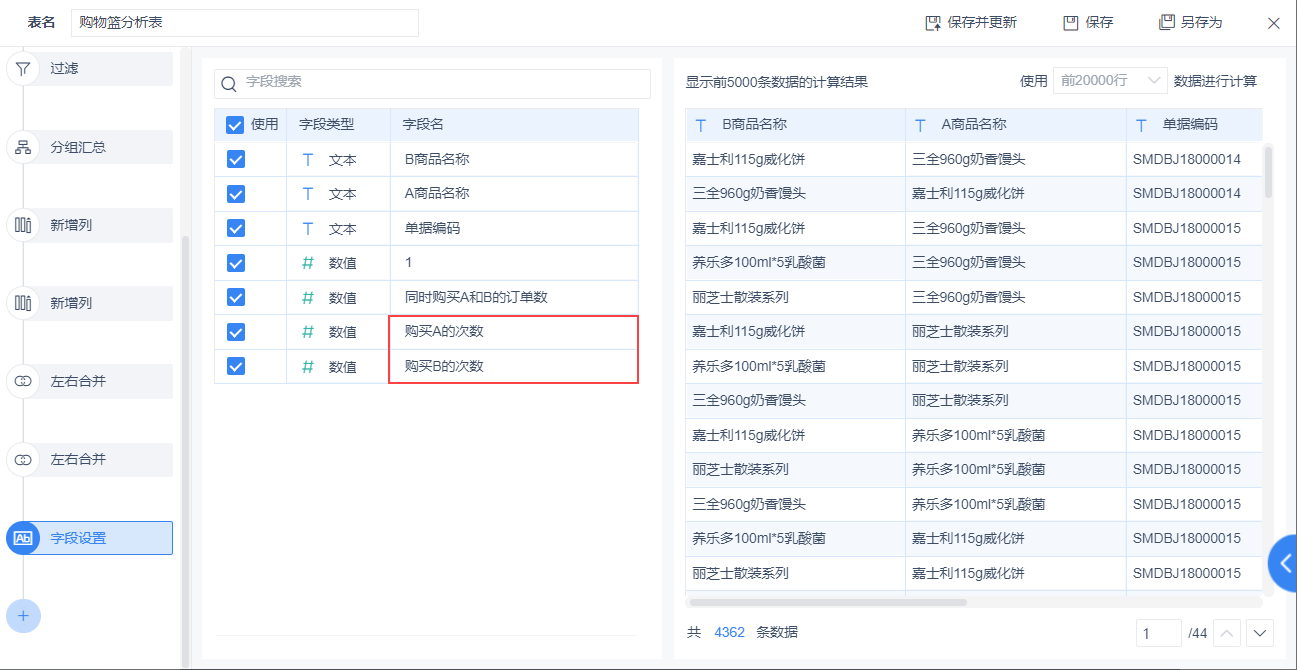Image resolution: width=1297 pixels, height=670 pixels.
Task: Click the 同时购买A和B的订单数 field name
Action: click(x=476, y=297)
